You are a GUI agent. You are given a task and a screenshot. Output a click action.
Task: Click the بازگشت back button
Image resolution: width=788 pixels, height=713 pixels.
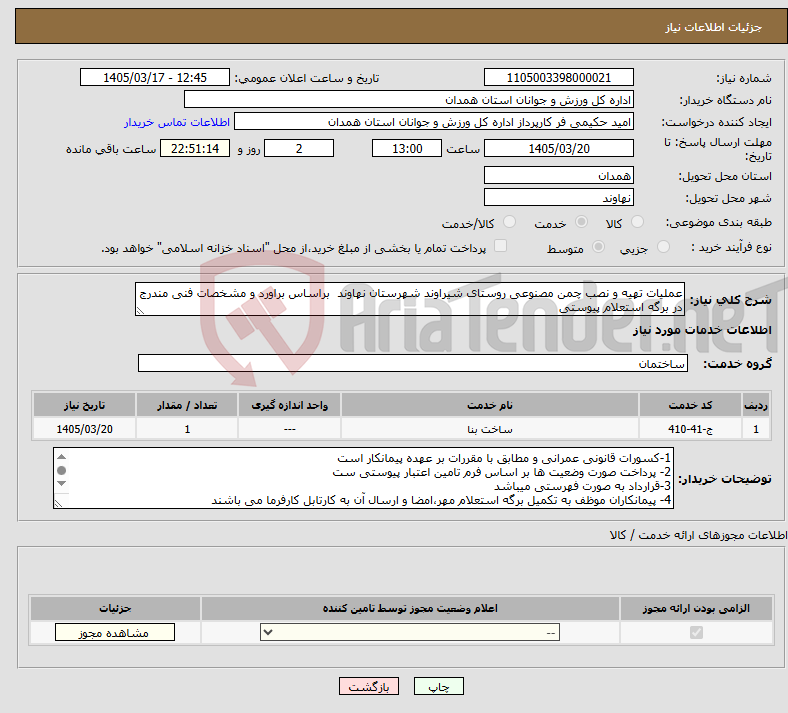(x=369, y=686)
